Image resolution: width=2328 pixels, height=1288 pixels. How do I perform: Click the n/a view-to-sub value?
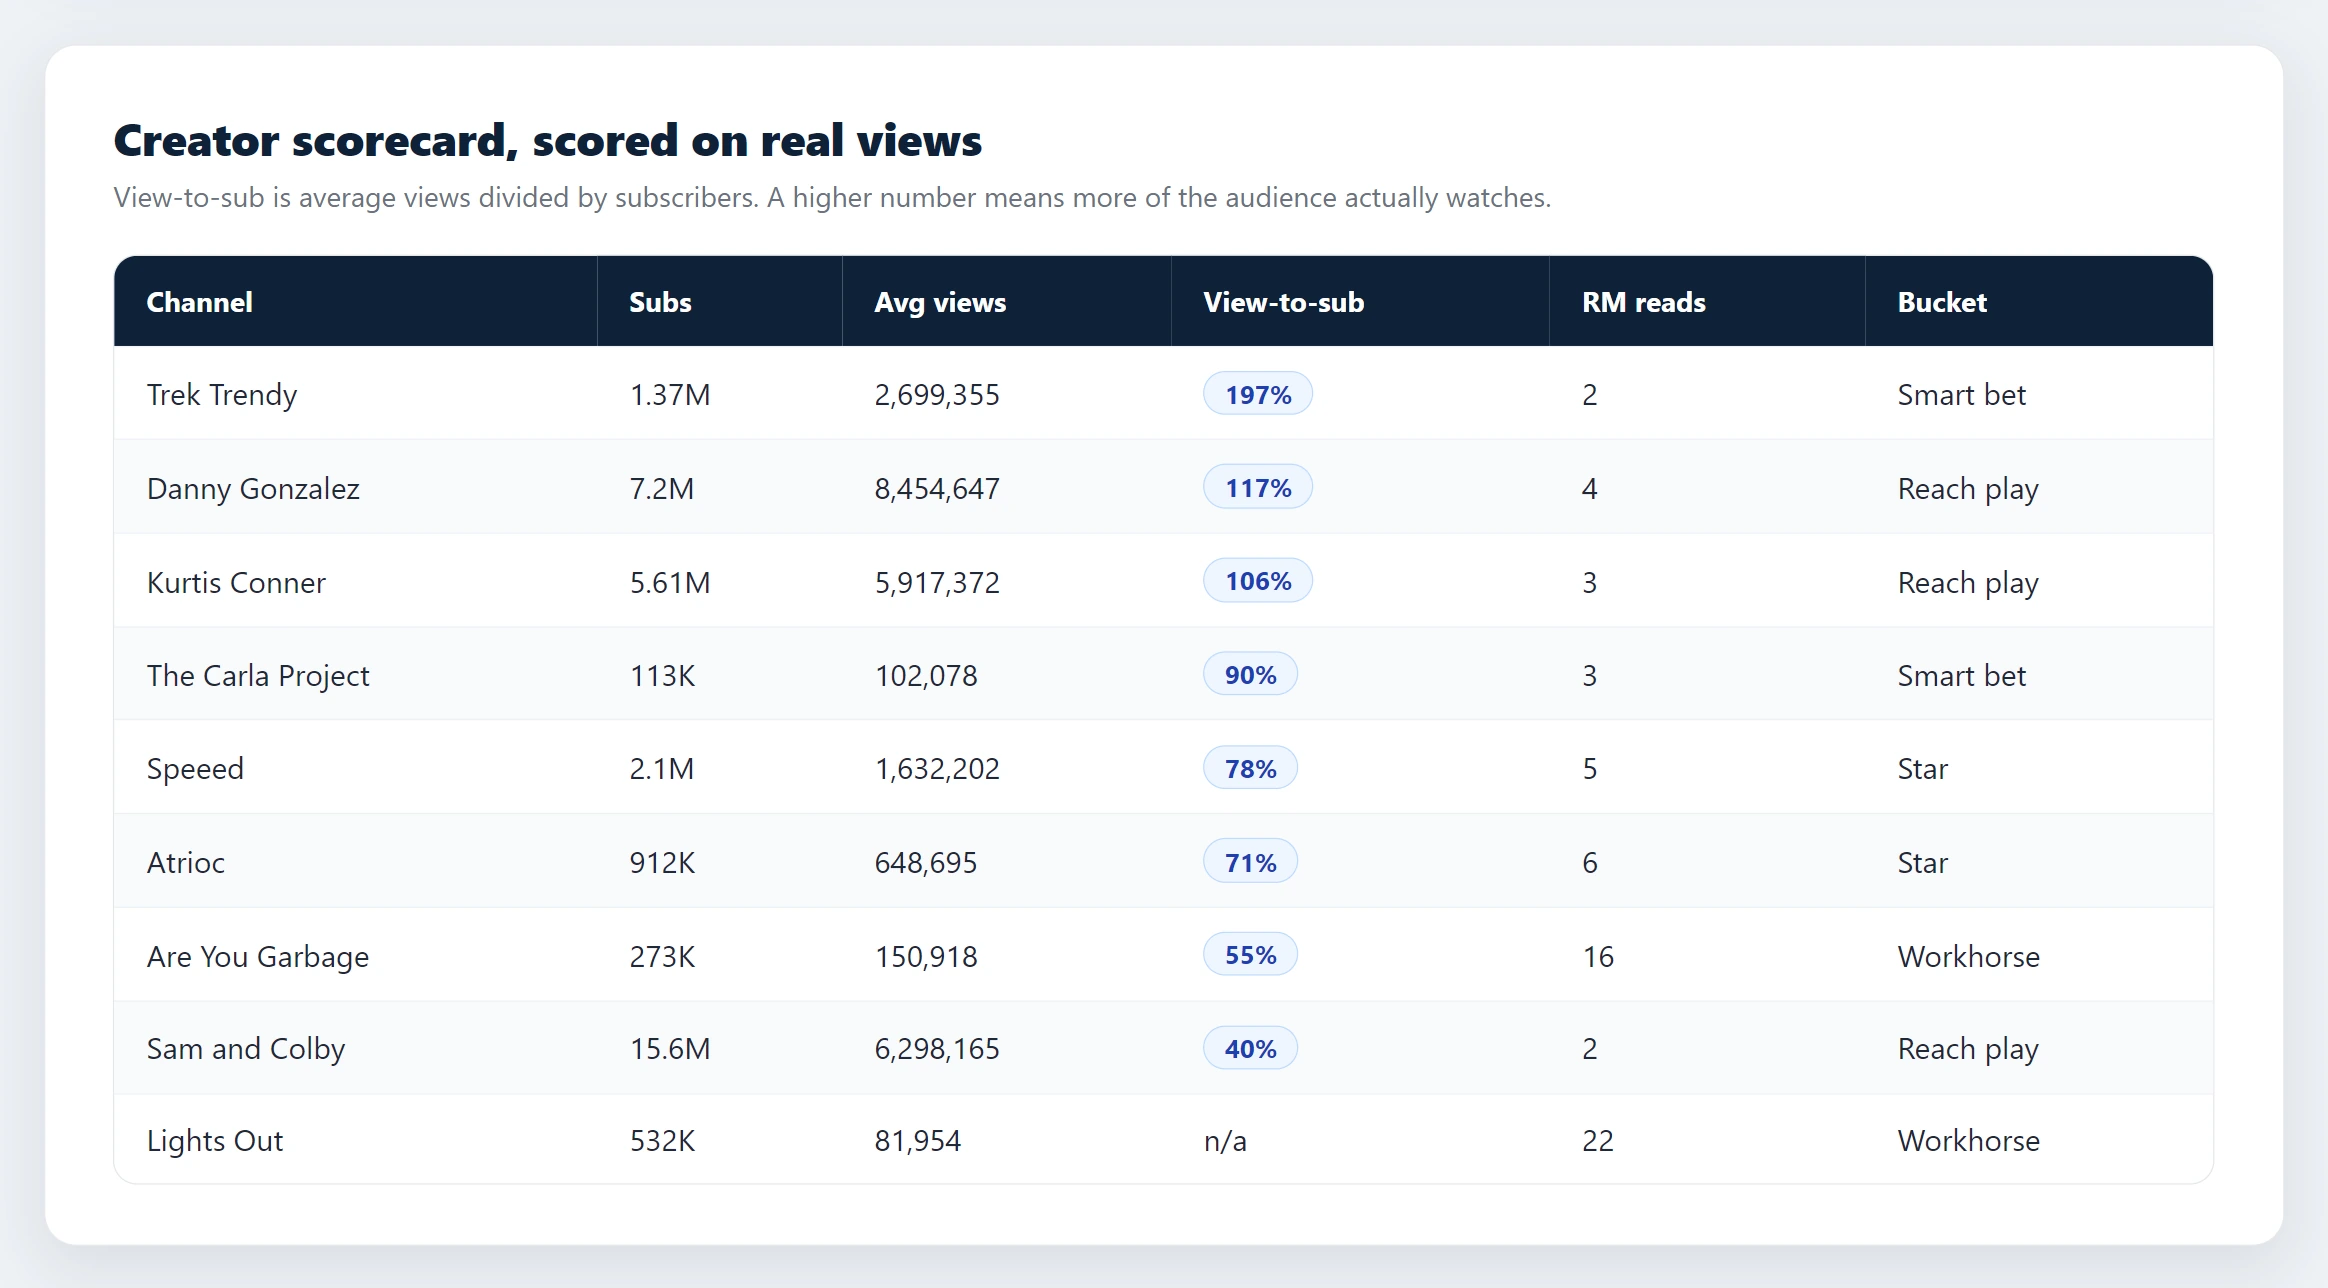1225,1141
